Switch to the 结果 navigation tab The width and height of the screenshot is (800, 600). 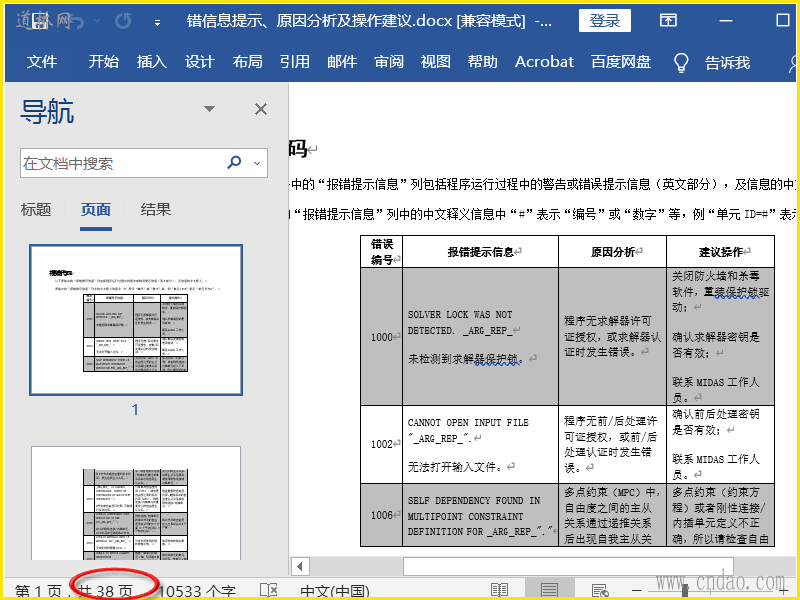(156, 210)
